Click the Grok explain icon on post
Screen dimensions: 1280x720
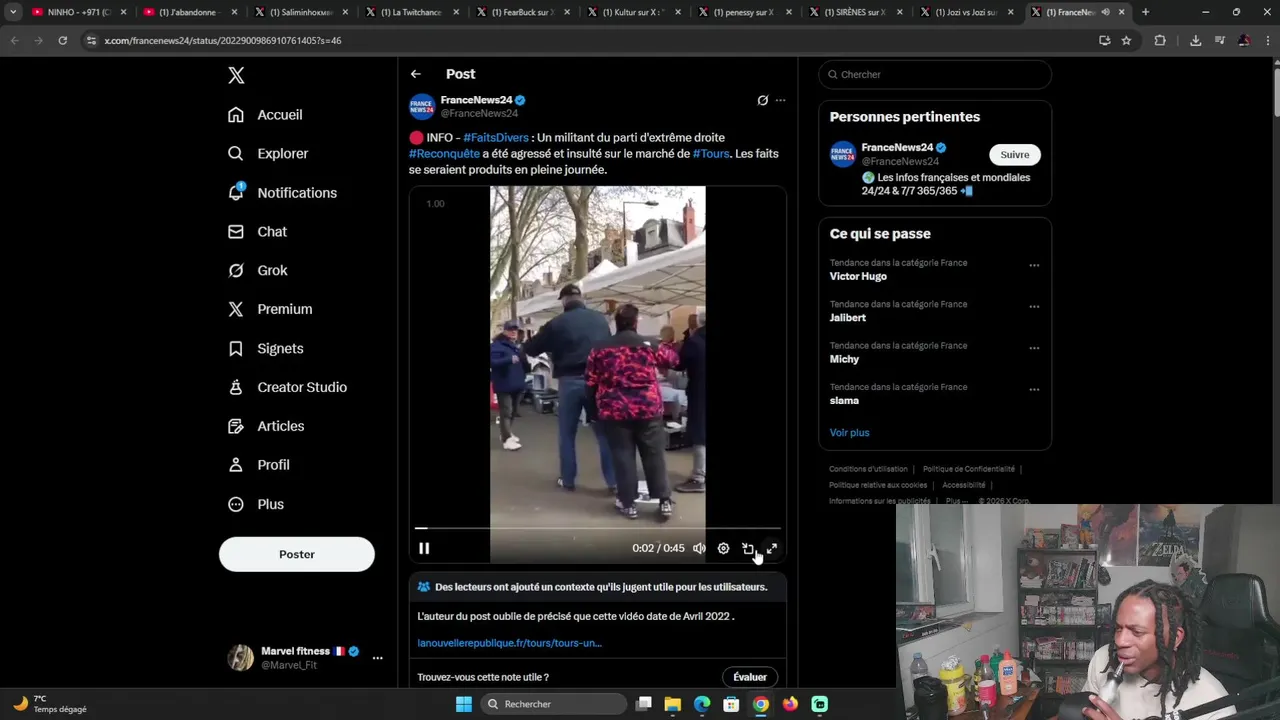pyautogui.click(x=763, y=100)
